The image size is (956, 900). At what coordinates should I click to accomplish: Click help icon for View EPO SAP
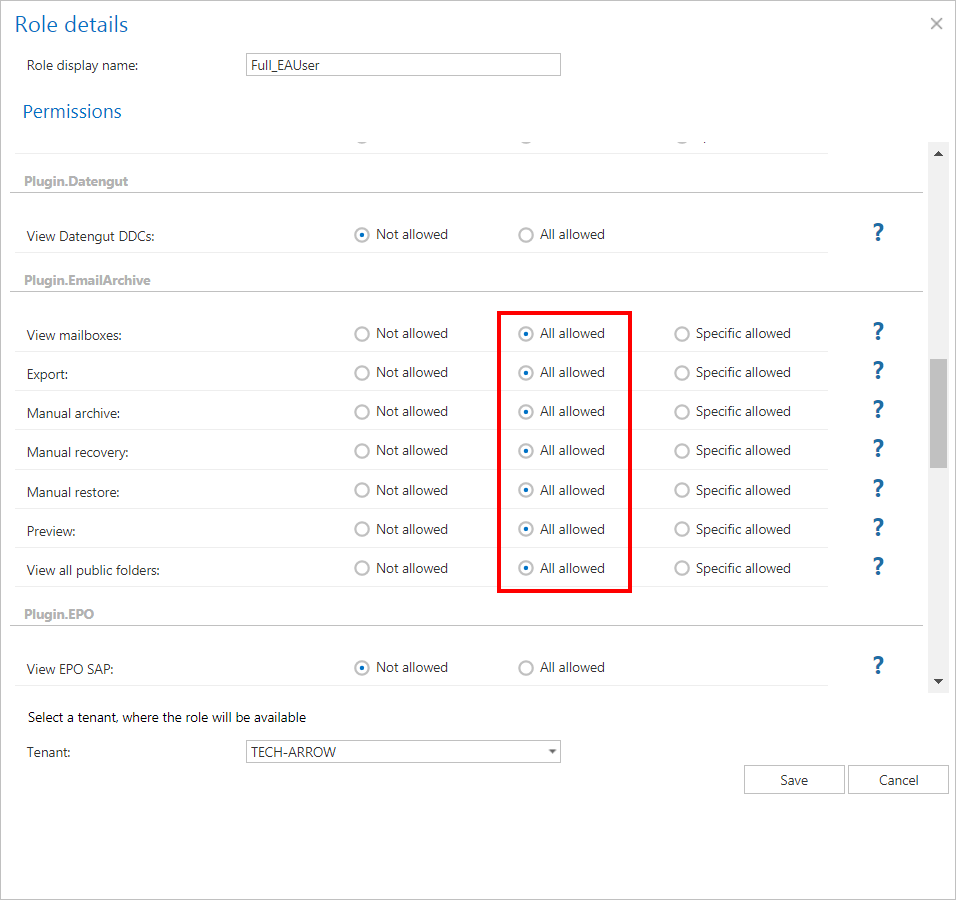(878, 666)
